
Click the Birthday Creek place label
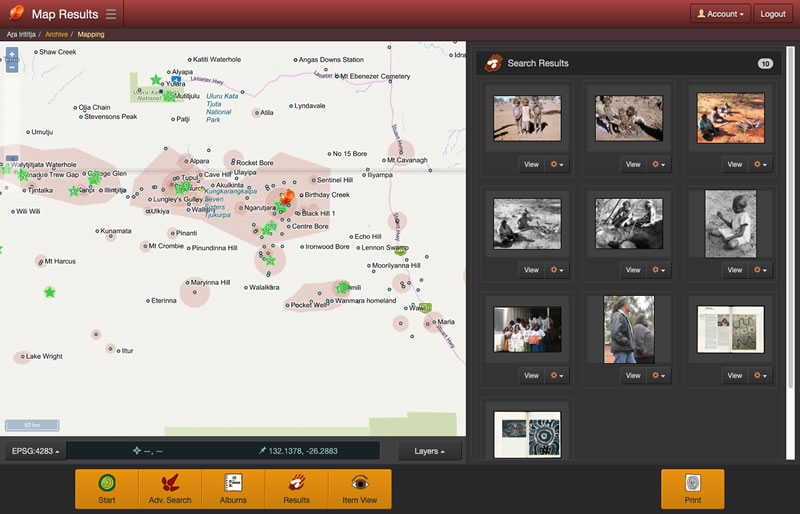coord(327,195)
